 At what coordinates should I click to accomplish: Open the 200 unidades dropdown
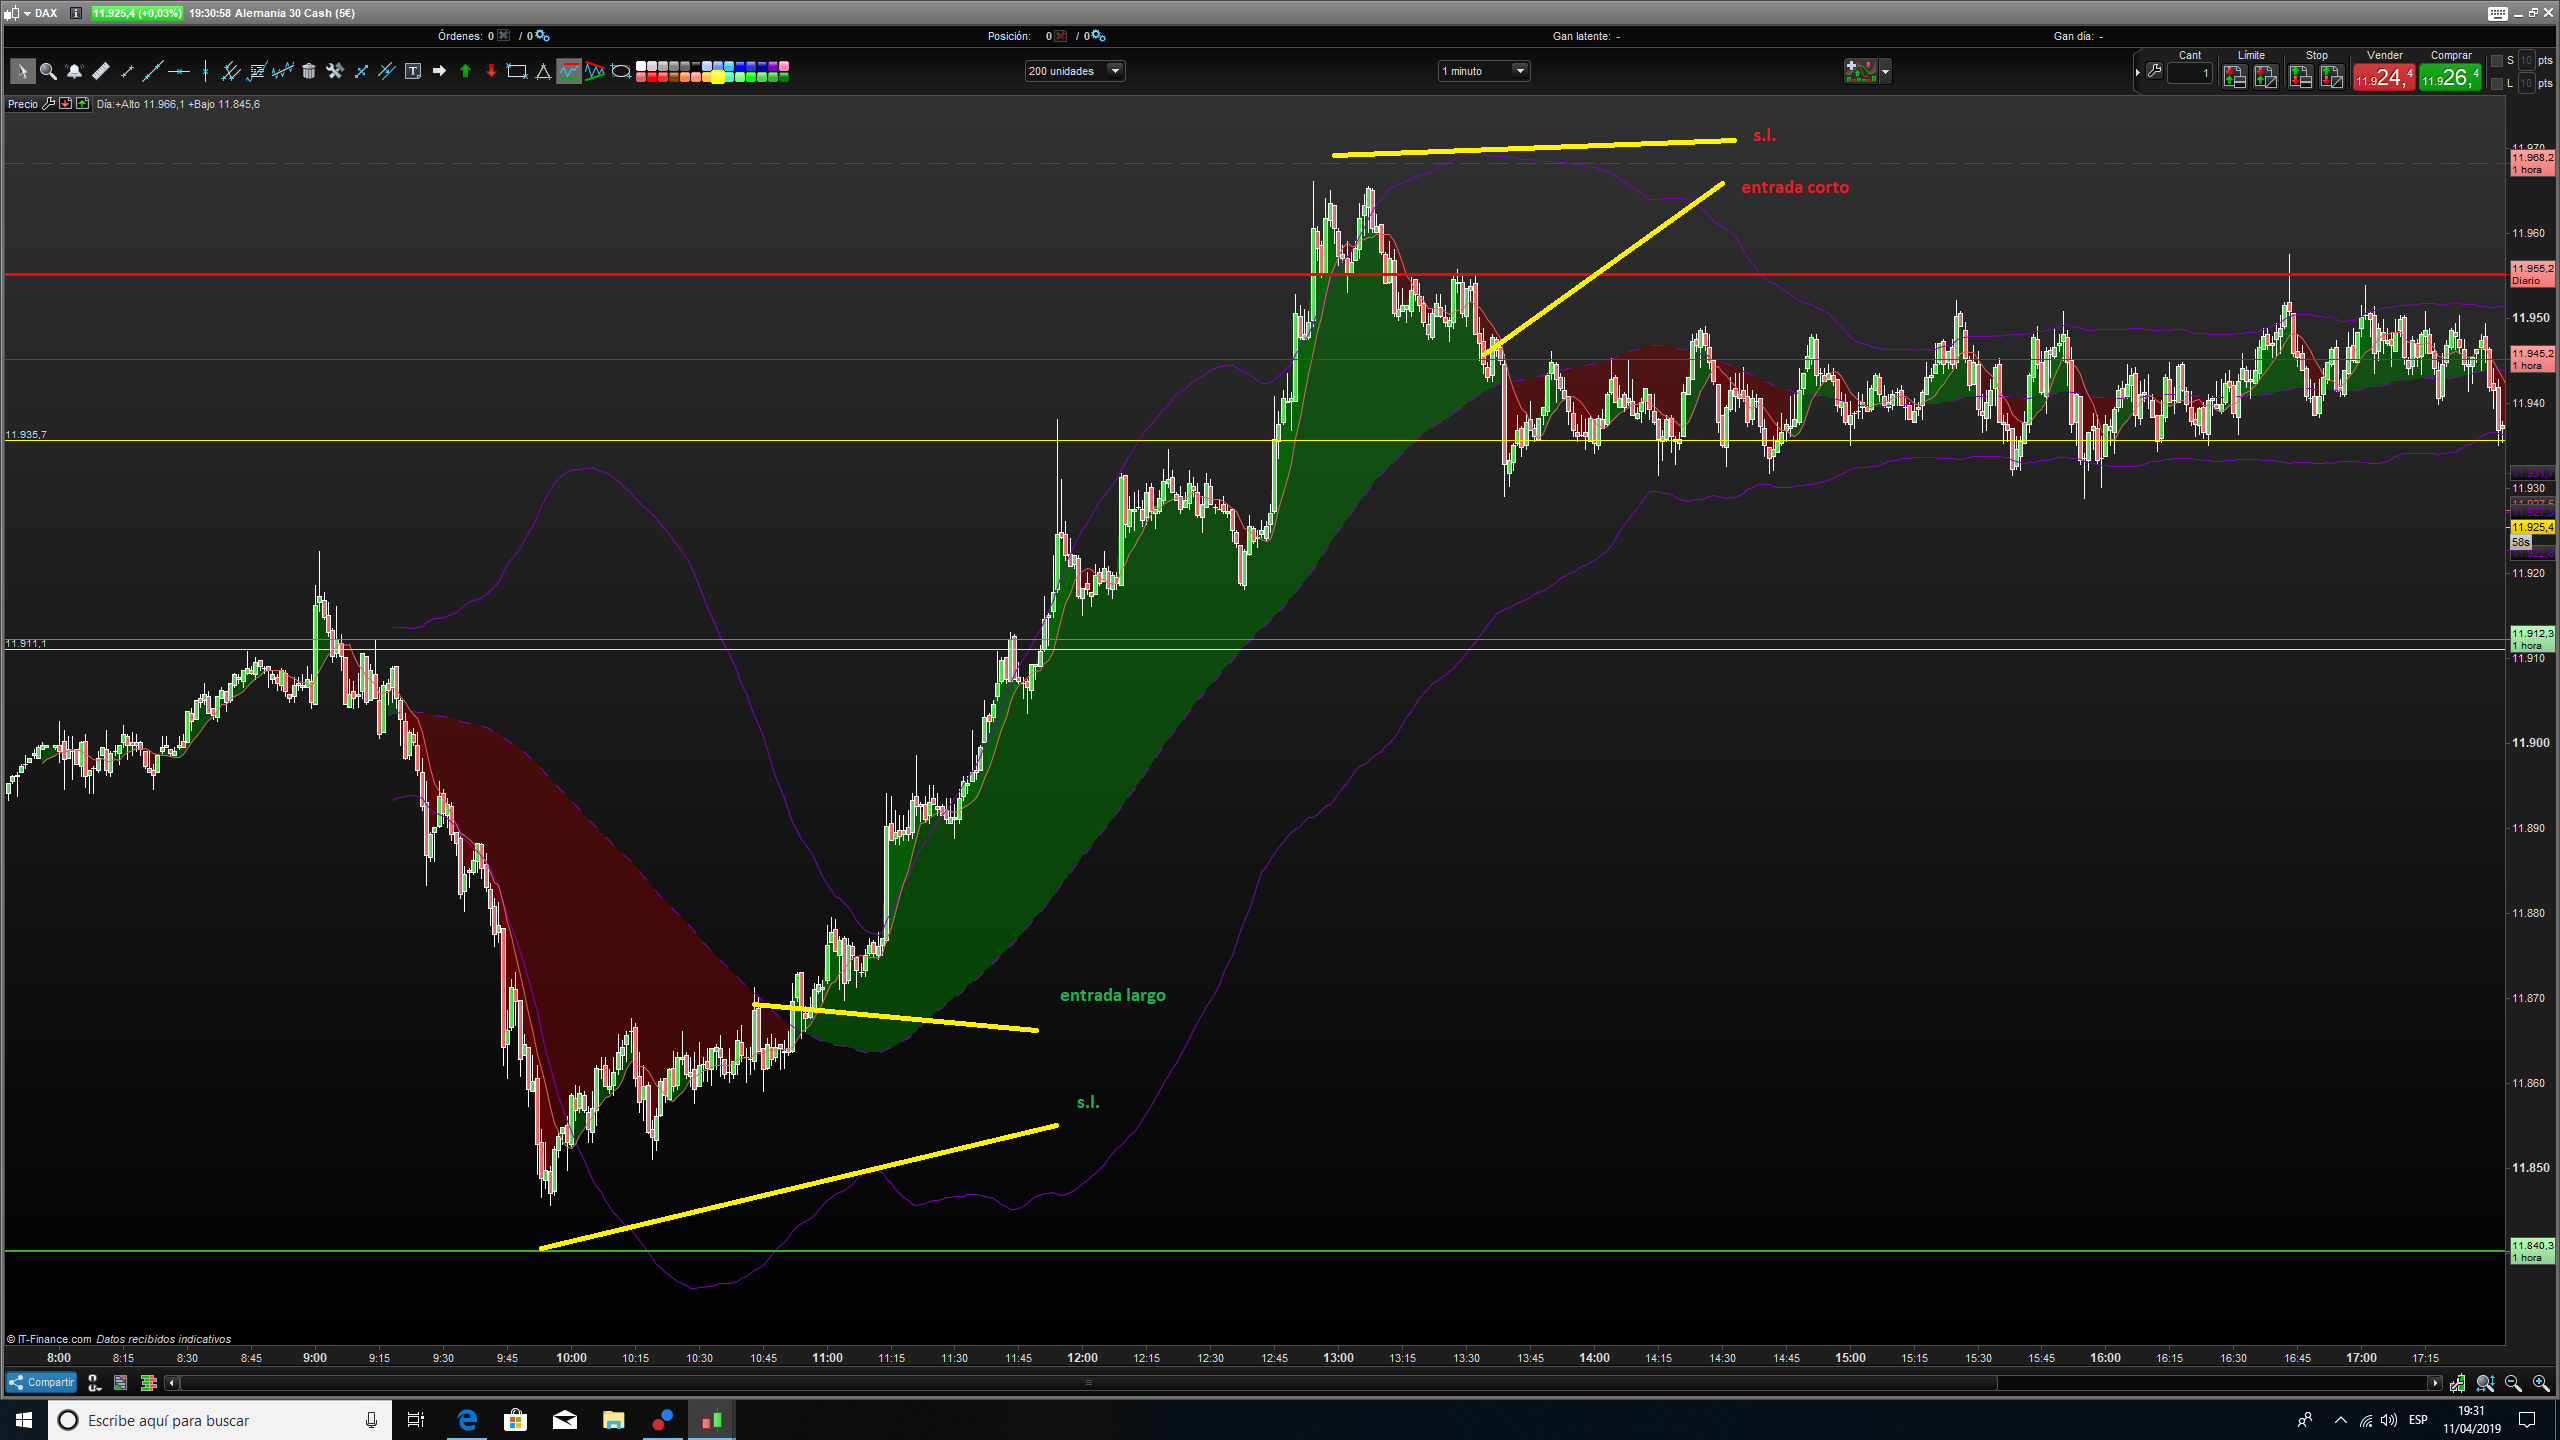click(x=1115, y=71)
